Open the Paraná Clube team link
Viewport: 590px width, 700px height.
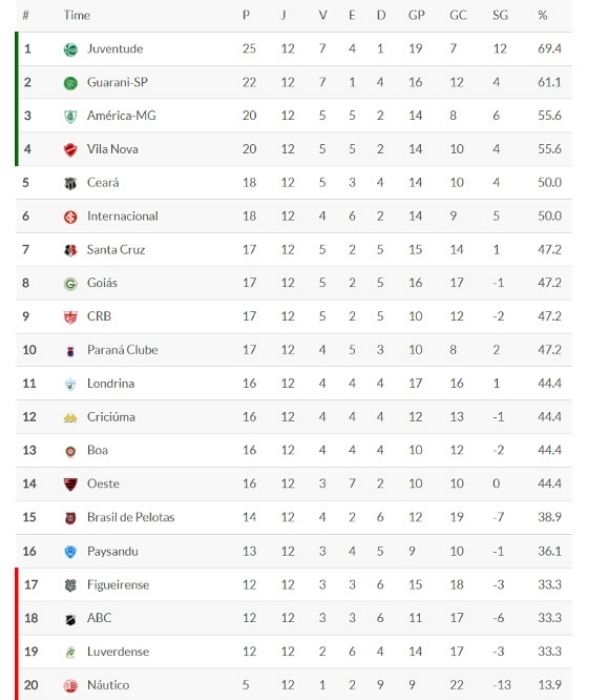point(122,350)
